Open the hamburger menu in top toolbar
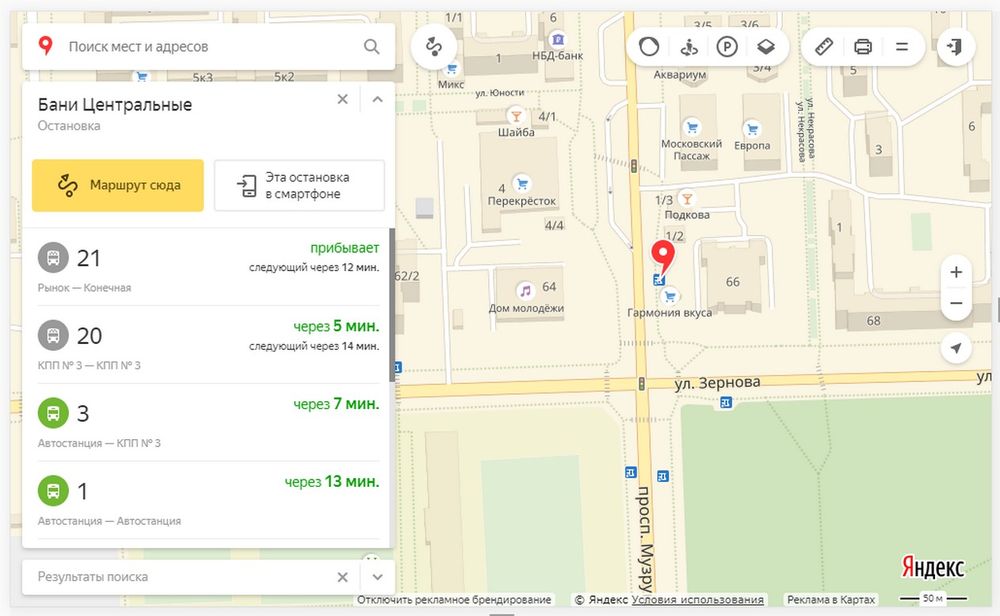Viewport: 1000px width, 616px height. [902, 46]
